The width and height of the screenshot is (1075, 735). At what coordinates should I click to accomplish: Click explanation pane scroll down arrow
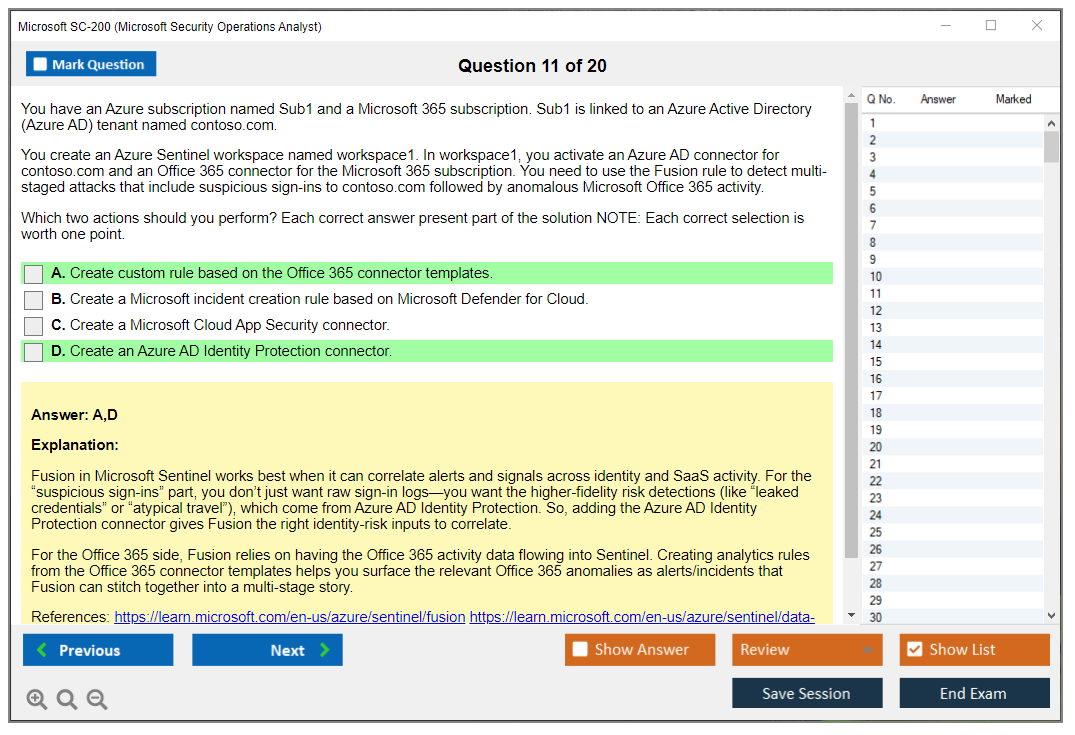pos(851,615)
